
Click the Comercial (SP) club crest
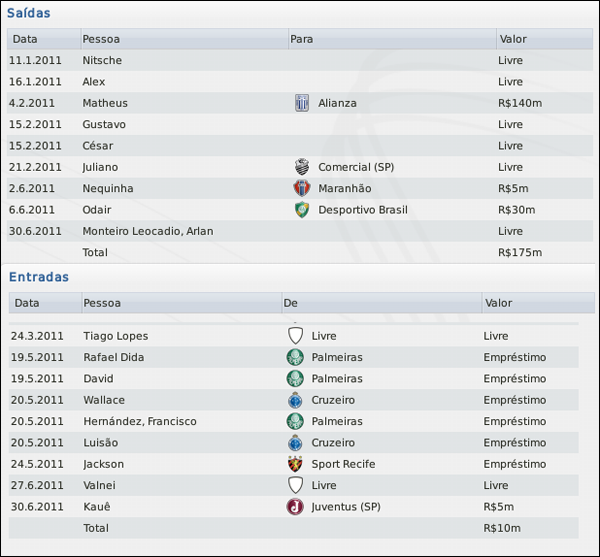click(302, 167)
